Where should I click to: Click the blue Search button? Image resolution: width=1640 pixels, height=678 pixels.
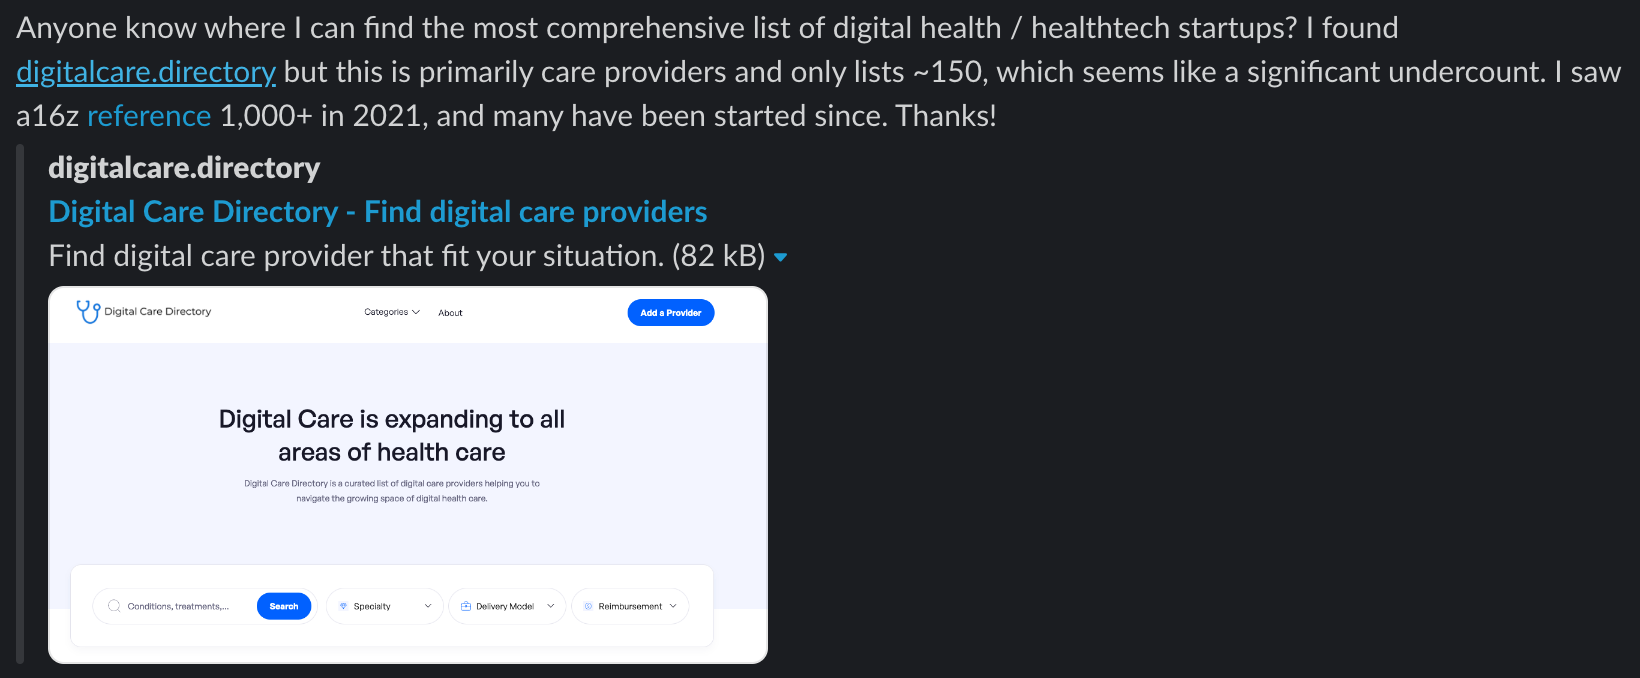(284, 606)
